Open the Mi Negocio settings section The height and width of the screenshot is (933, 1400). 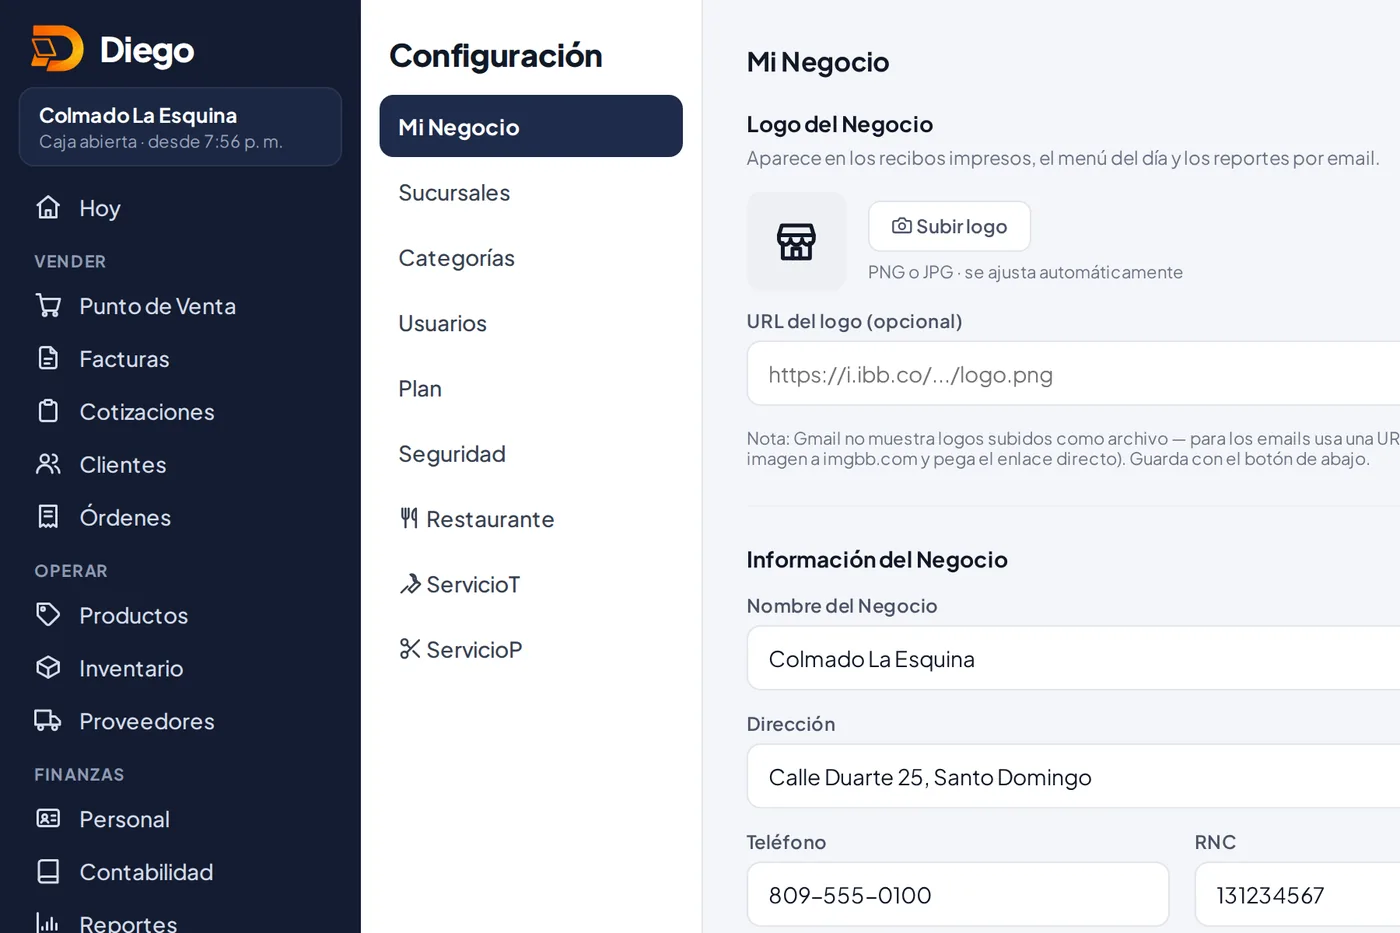tap(531, 126)
